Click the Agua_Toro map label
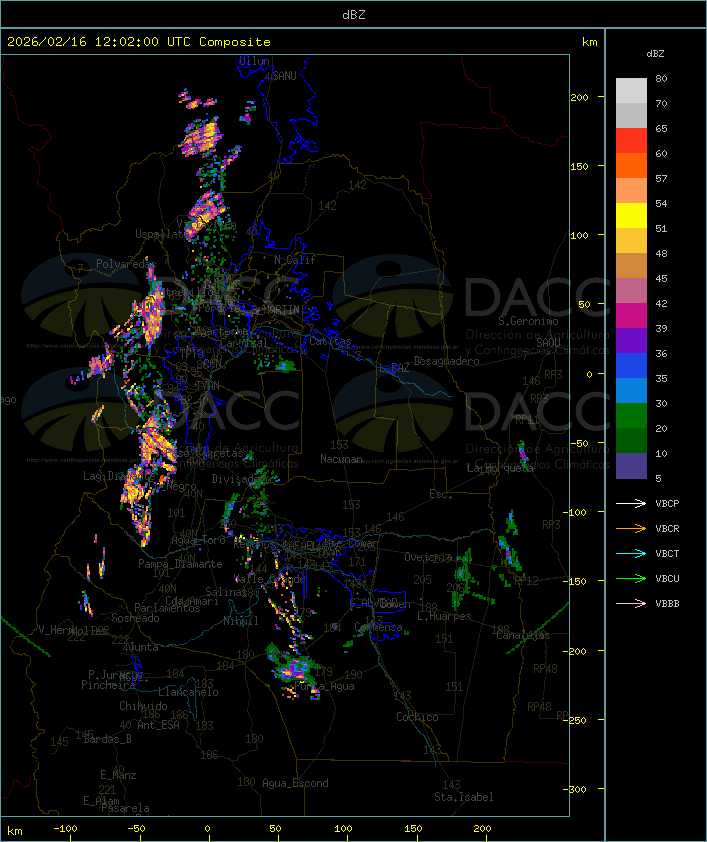Image resolution: width=707 pixels, height=842 pixels. tap(198, 541)
